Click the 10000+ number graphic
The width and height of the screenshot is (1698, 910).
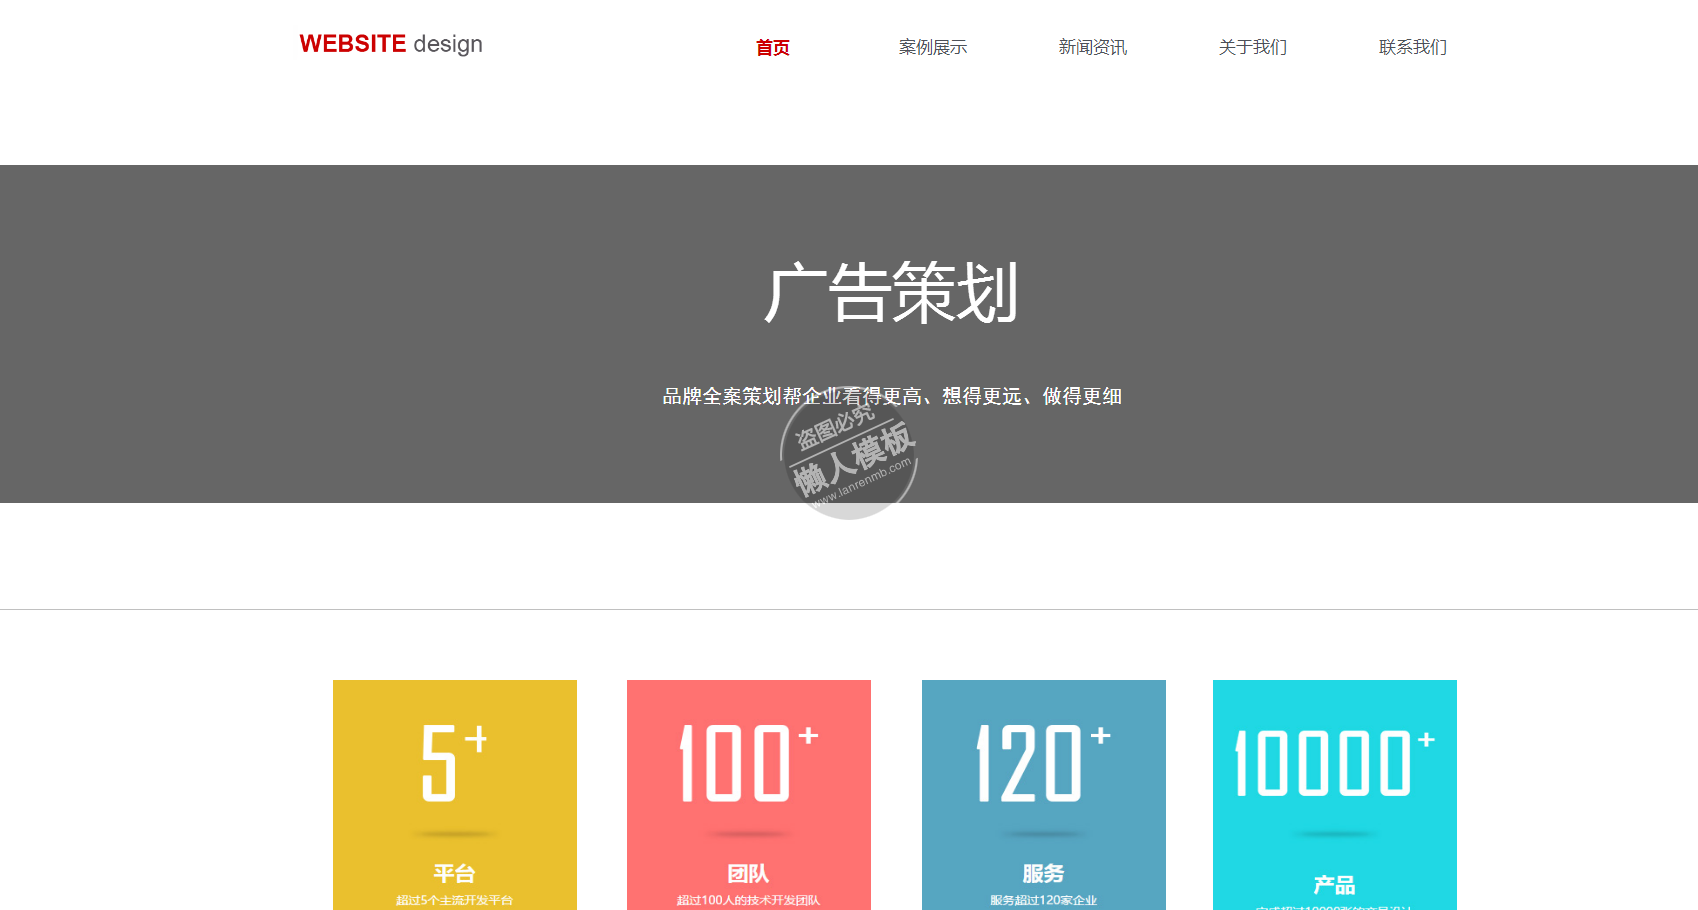pyautogui.click(x=1334, y=763)
